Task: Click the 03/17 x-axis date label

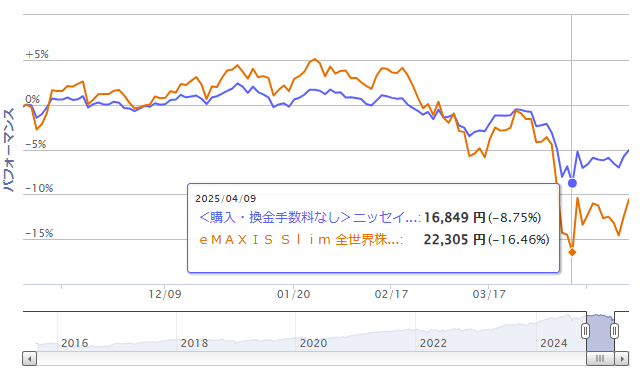Action: tap(489, 294)
